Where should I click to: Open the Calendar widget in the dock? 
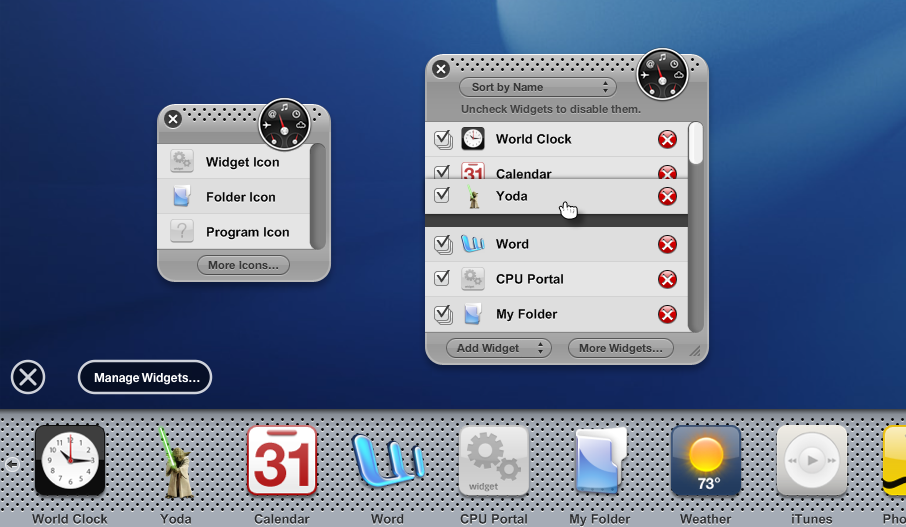point(282,461)
